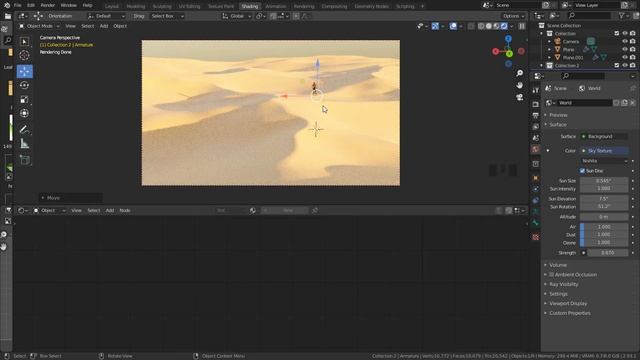Expand the Custom Properties panel
This screenshot has height=360, width=640.
tap(569, 313)
